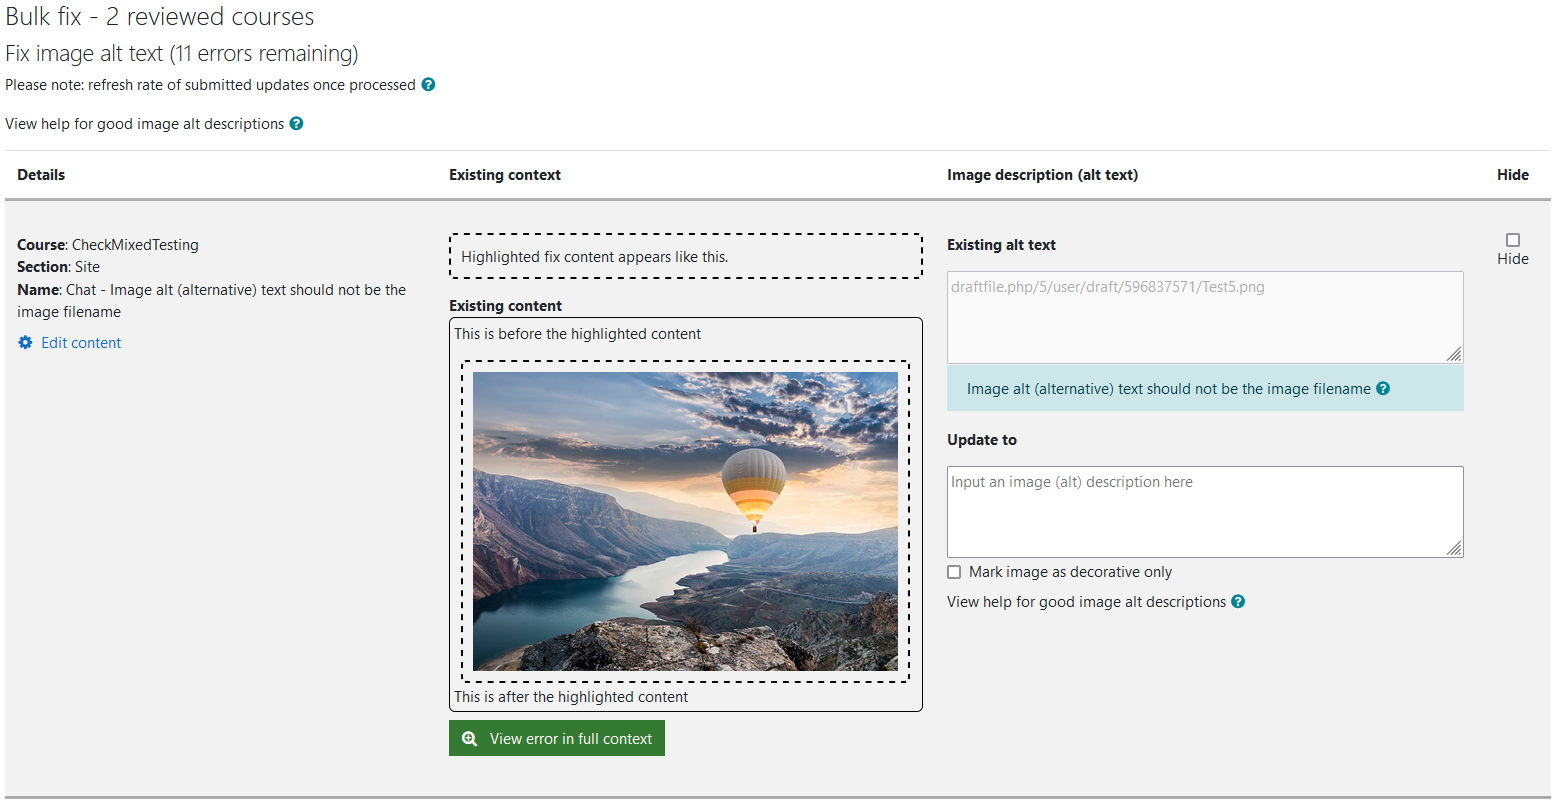Click help icon beside refresh rate note
Screen dimensions: 1557x801
coord(428,85)
